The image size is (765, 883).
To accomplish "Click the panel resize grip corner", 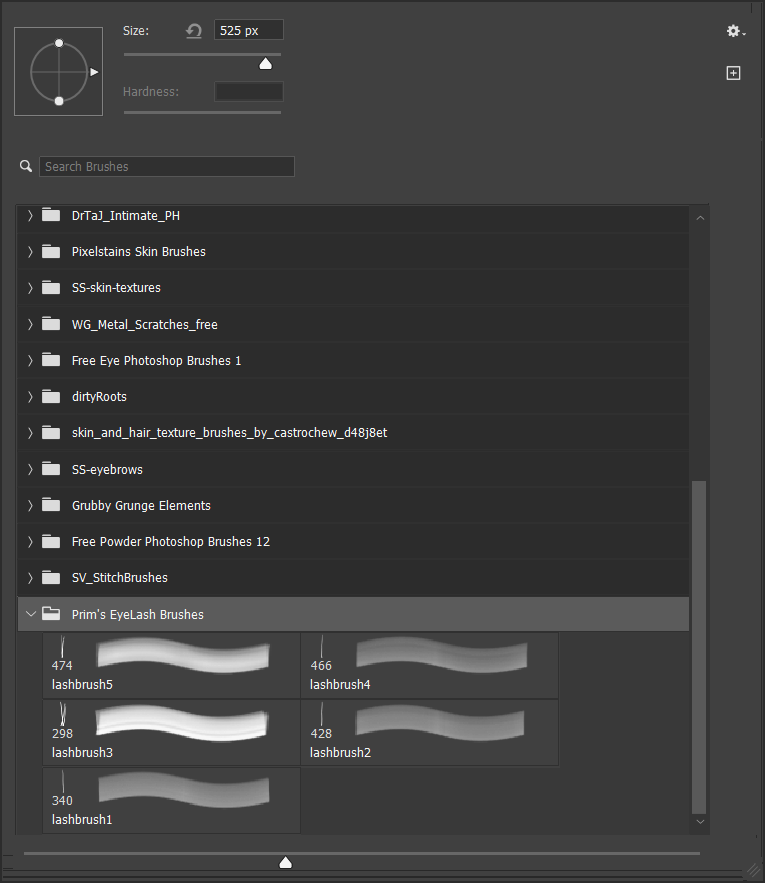I will (x=753, y=871).
